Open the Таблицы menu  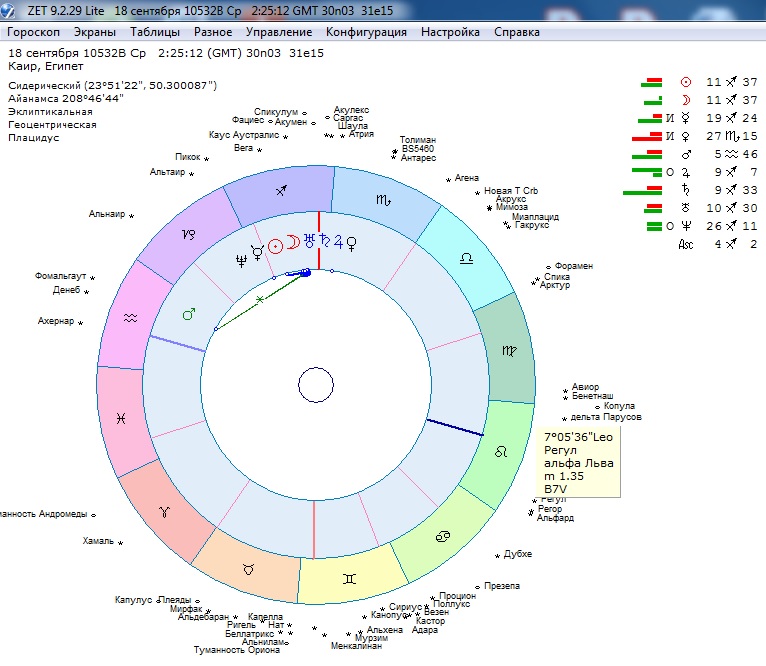click(x=155, y=32)
